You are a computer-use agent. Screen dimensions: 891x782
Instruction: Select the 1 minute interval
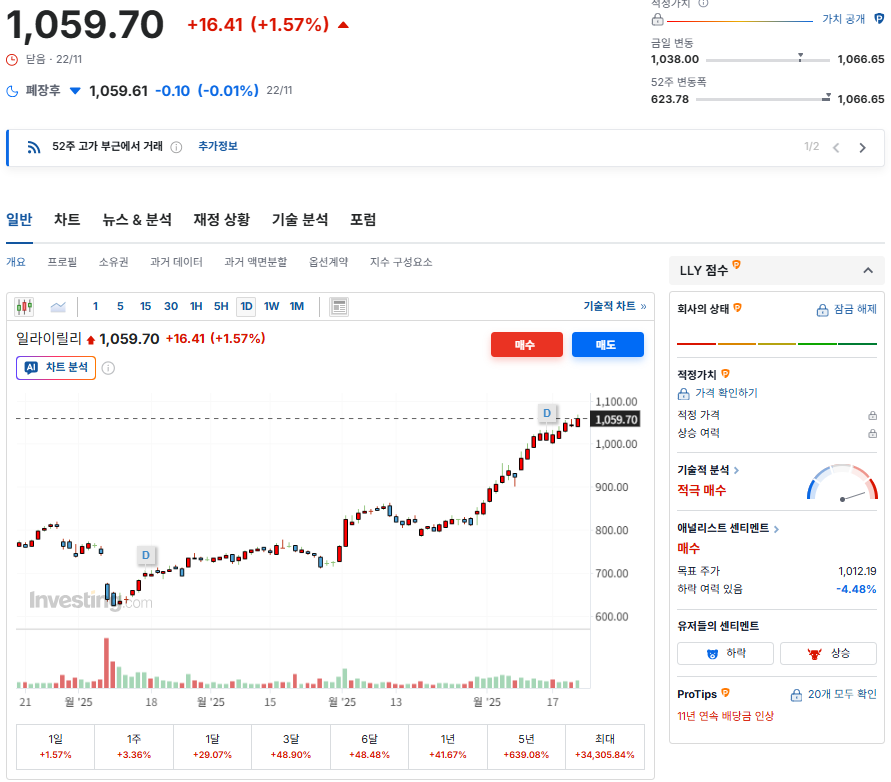coord(95,306)
